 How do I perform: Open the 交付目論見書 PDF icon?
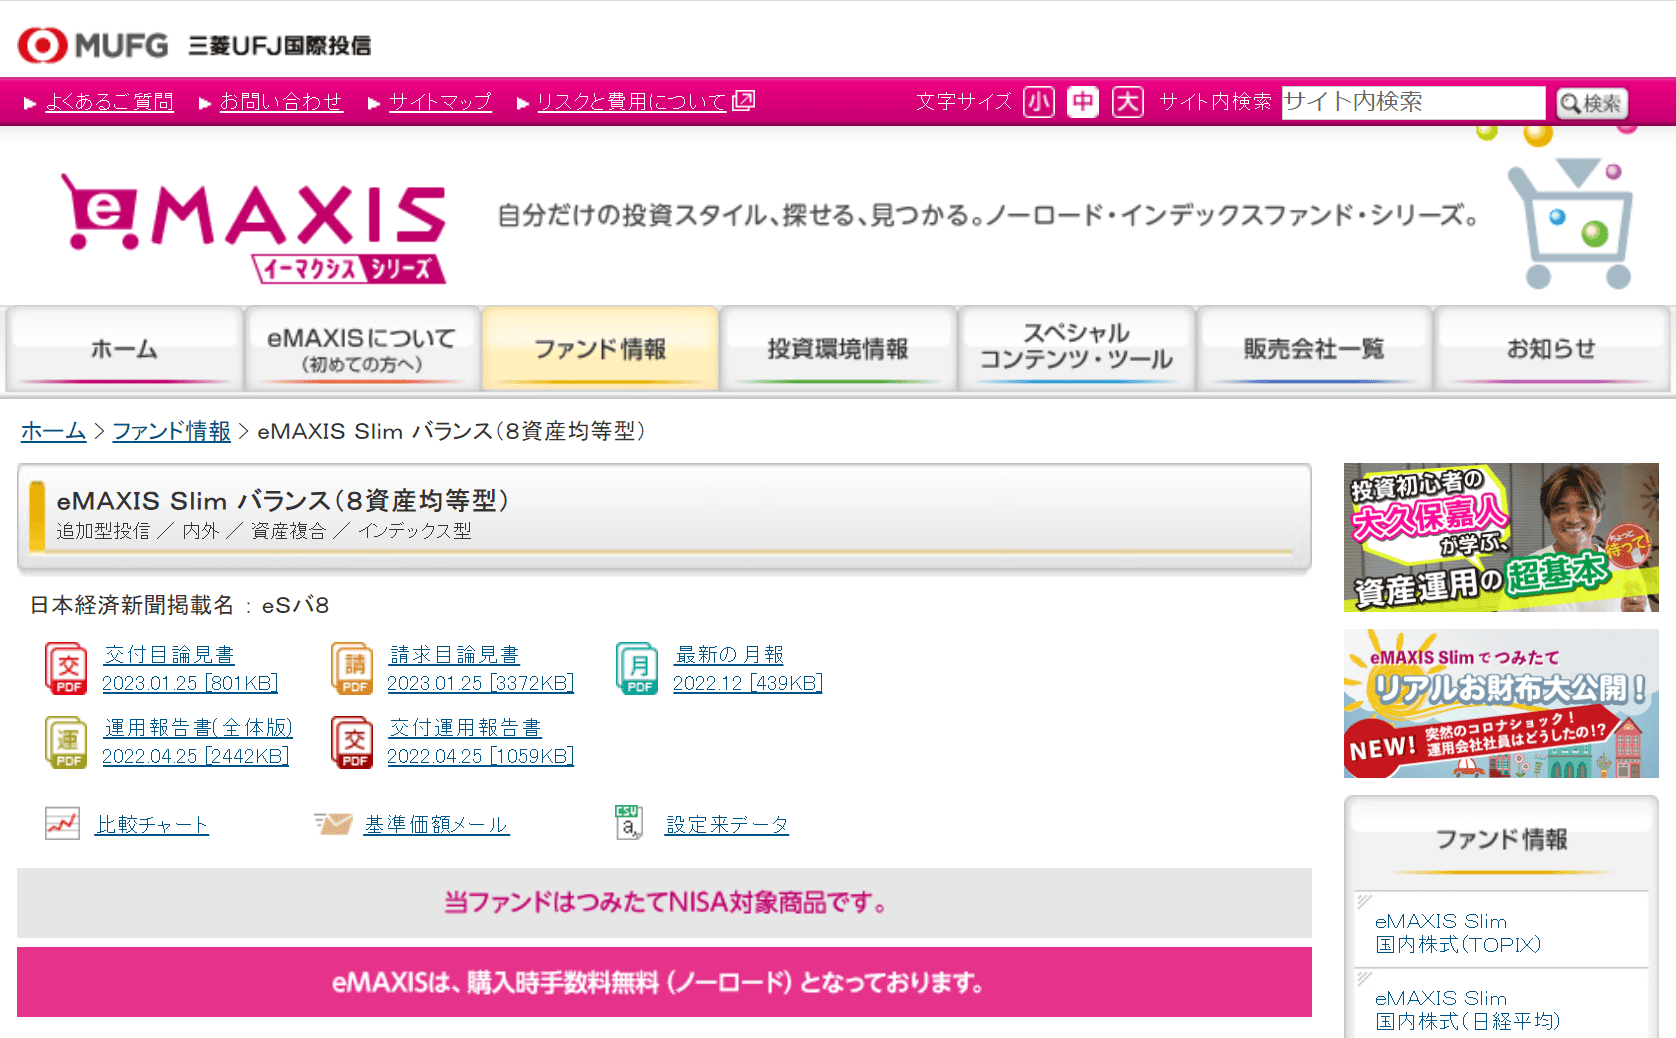67,669
